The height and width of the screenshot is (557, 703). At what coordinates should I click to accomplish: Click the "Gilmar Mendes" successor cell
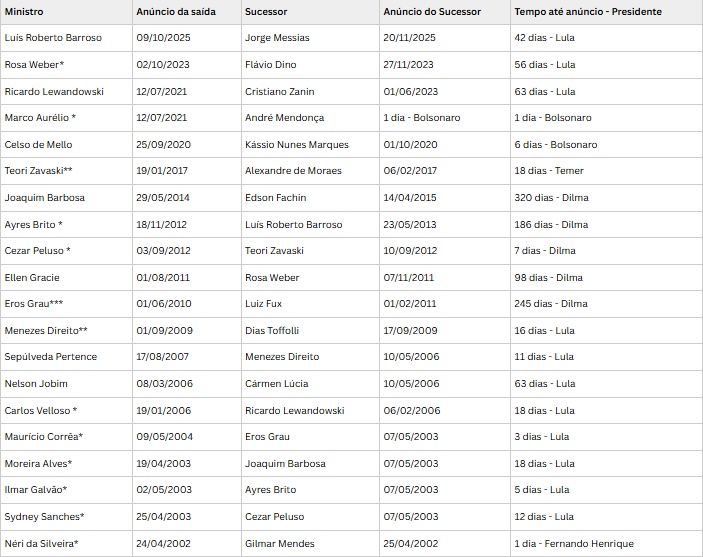[280, 543]
